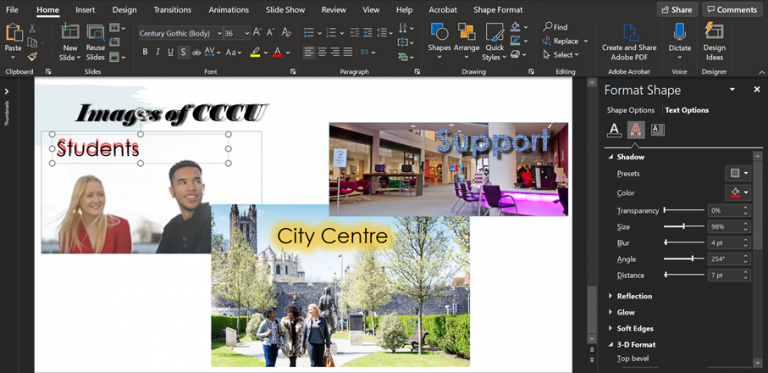Screen dimensions: 768x373
Task: Select Text Effects icon in Format Shape
Action: (636, 130)
